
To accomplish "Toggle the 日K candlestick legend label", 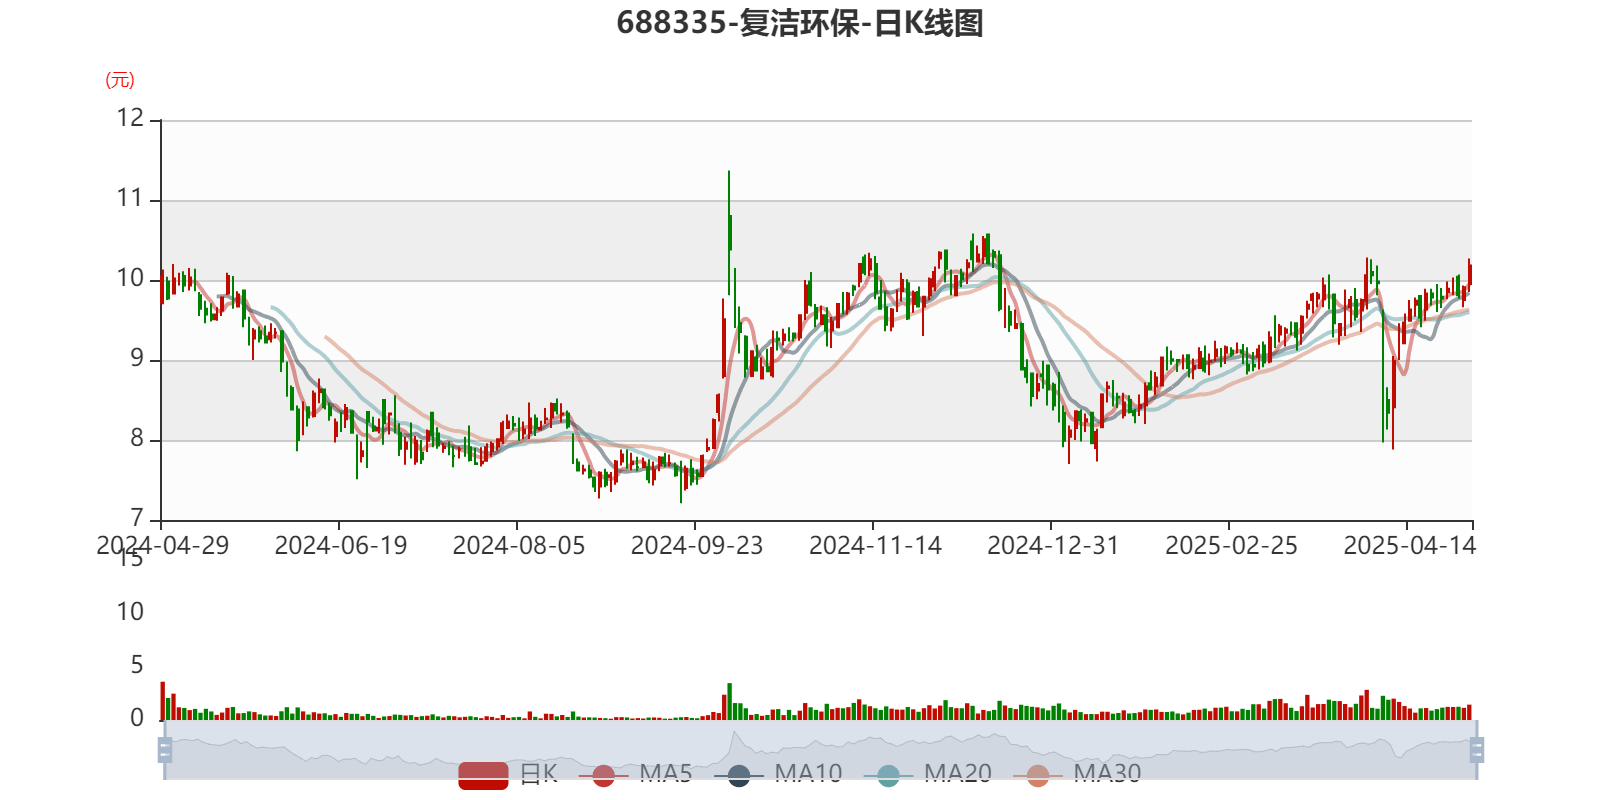I will pos(538,774).
